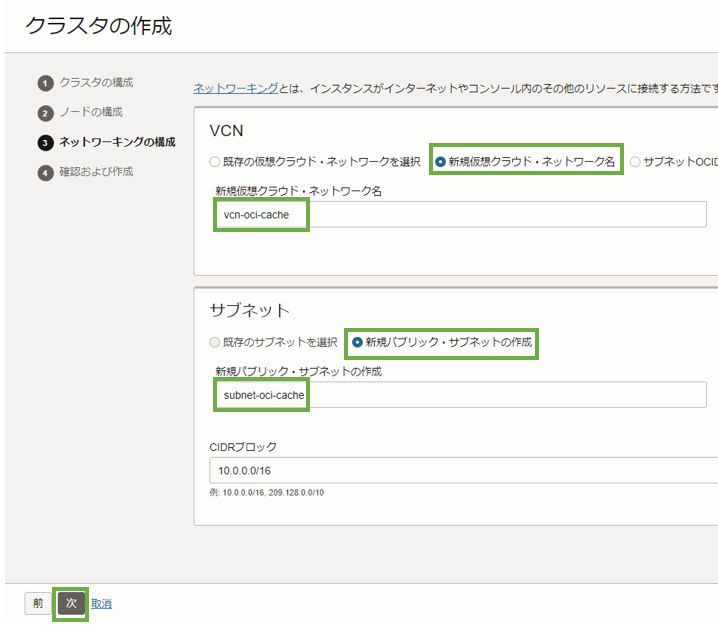Open the ネットワーキング help link
718x626 pixels.
235,89
